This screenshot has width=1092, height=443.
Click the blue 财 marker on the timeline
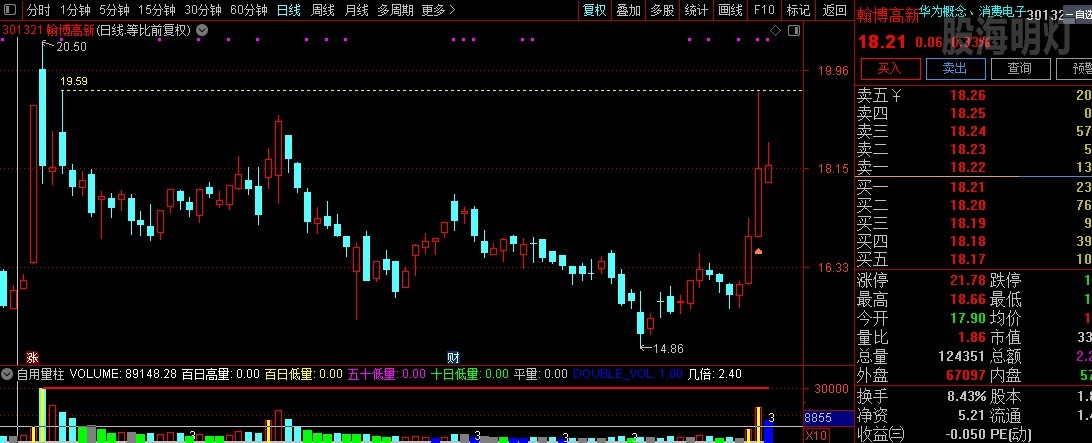click(453, 356)
